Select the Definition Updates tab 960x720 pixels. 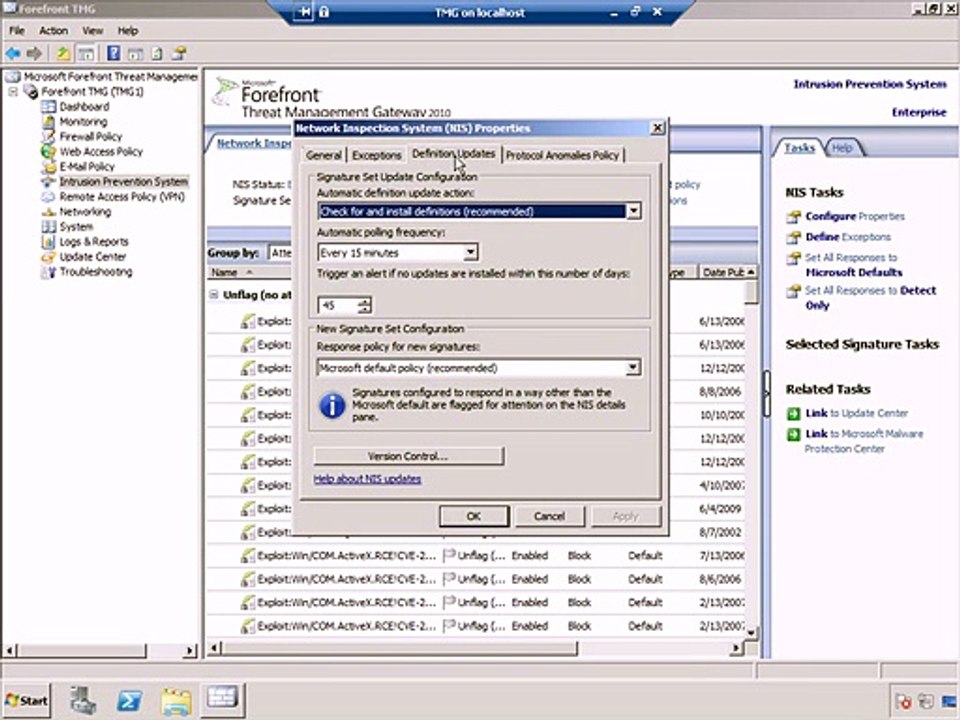coord(454,154)
